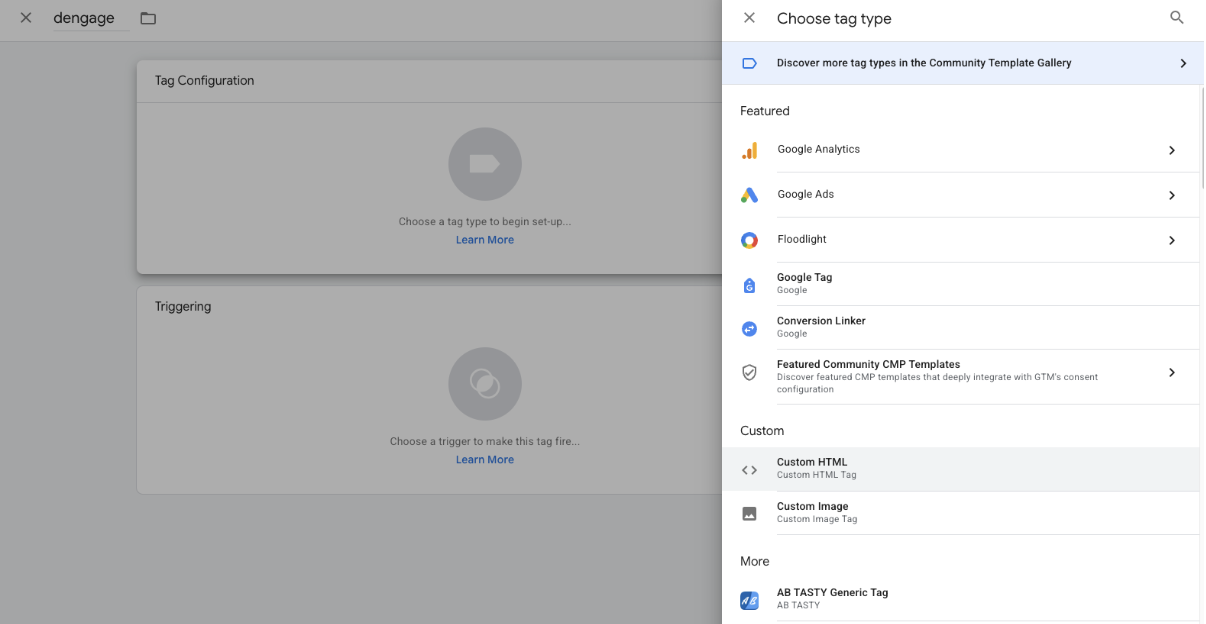Click the Conversion Linker icon
Screen dimensions: 1206x624
click(749, 328)
